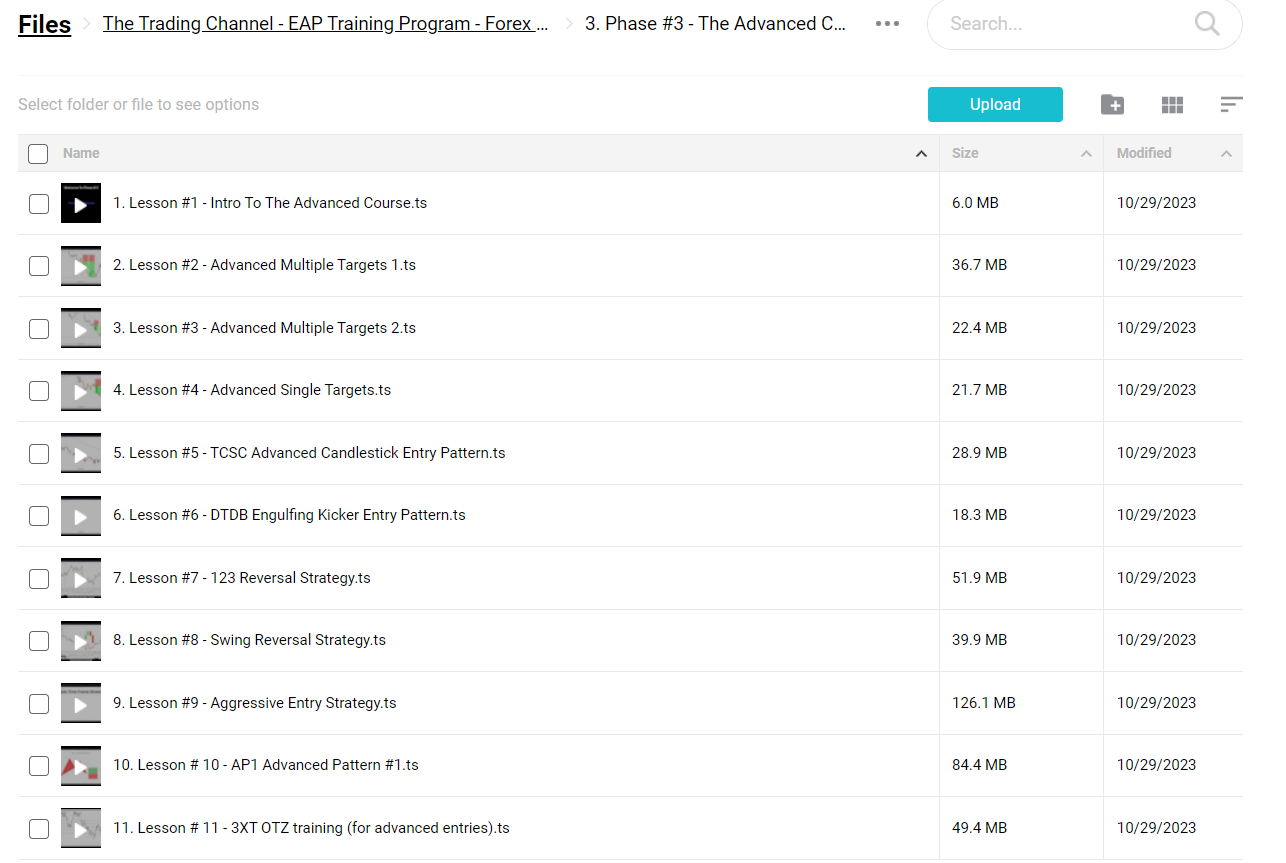Open The Trading Channel EAP breadcrumb folder
This screenshot has height=863, width=1286.
325,24
